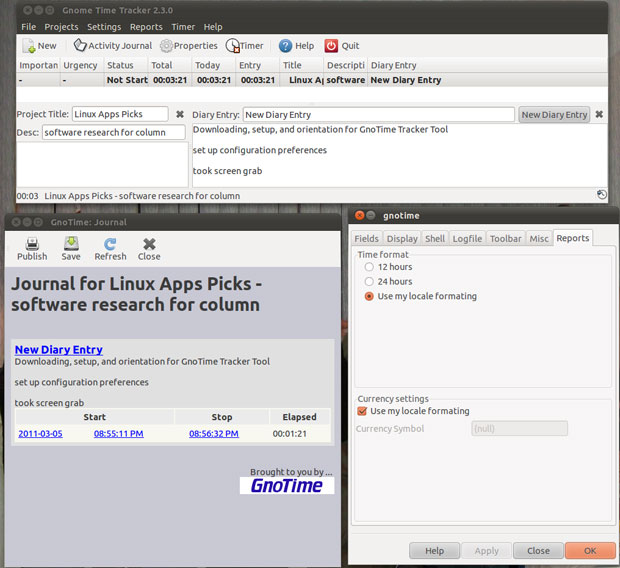
Task: Toggle the Timer toolbar icon
Action: tap(232, 45)
